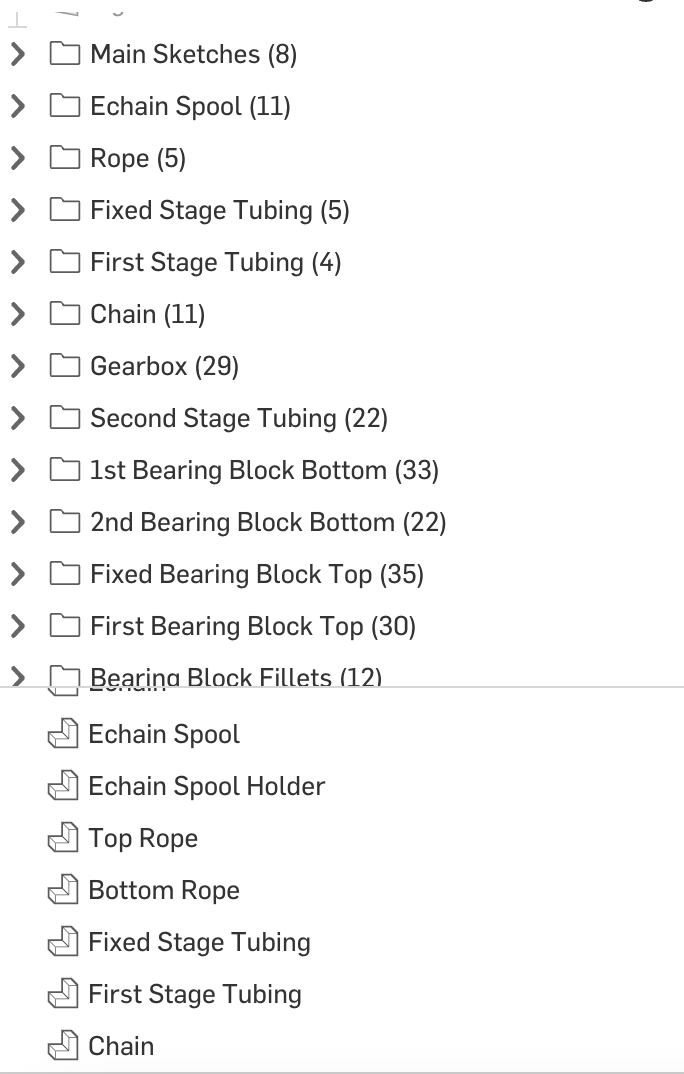Click the Rope folder icon
Screen dimensions: 684x1074
64,158
